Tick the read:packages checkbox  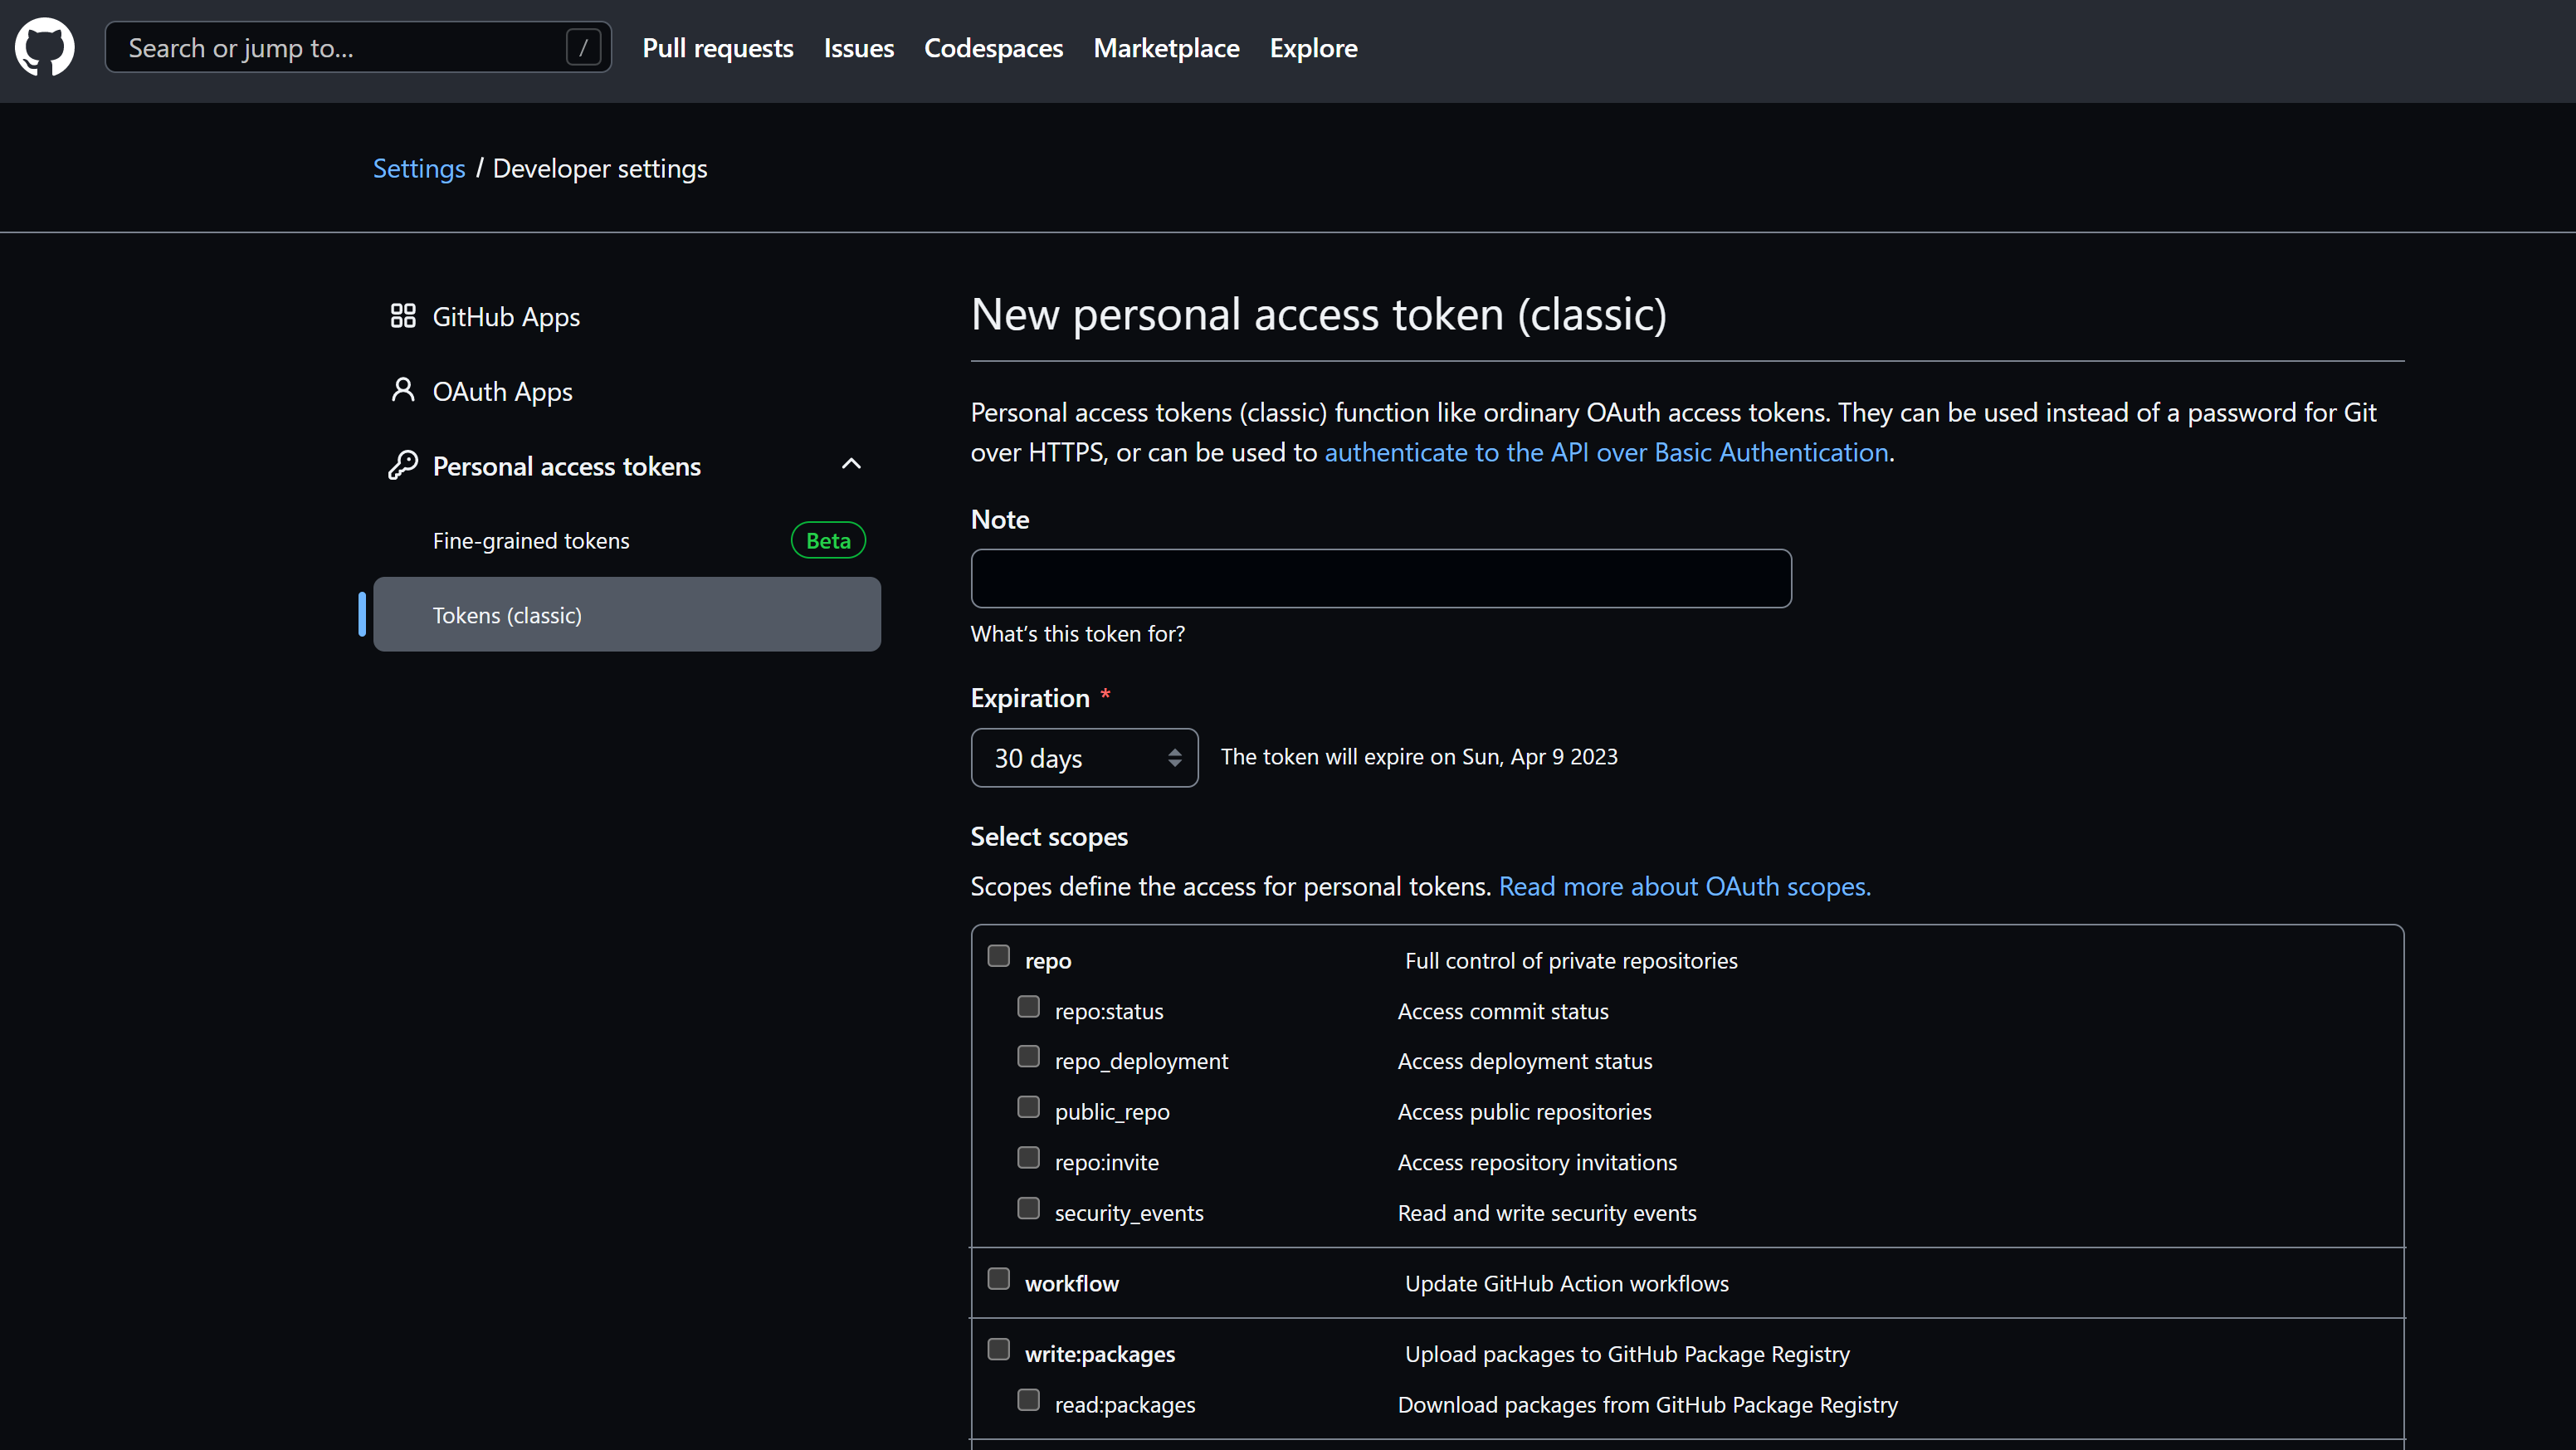1028,1400
